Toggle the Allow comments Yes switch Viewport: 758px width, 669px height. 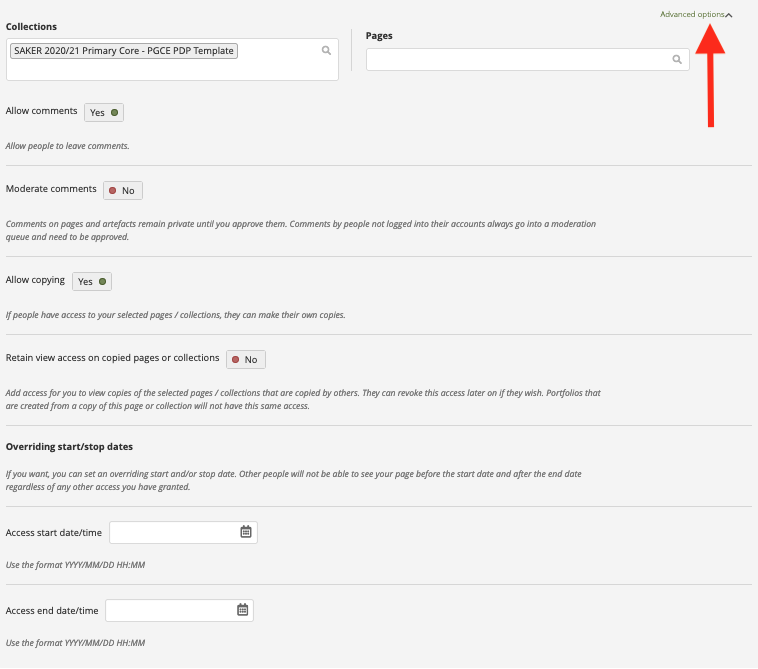pos(104,113)
